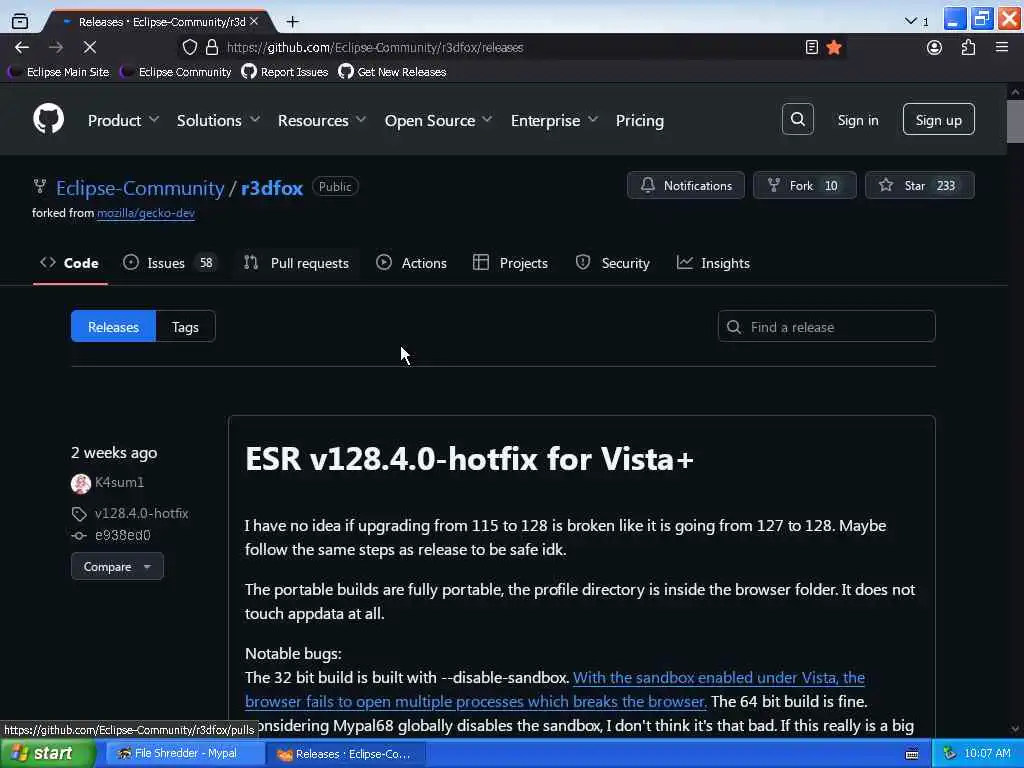Click the system tray icon beside the clock

coord(950,754)
